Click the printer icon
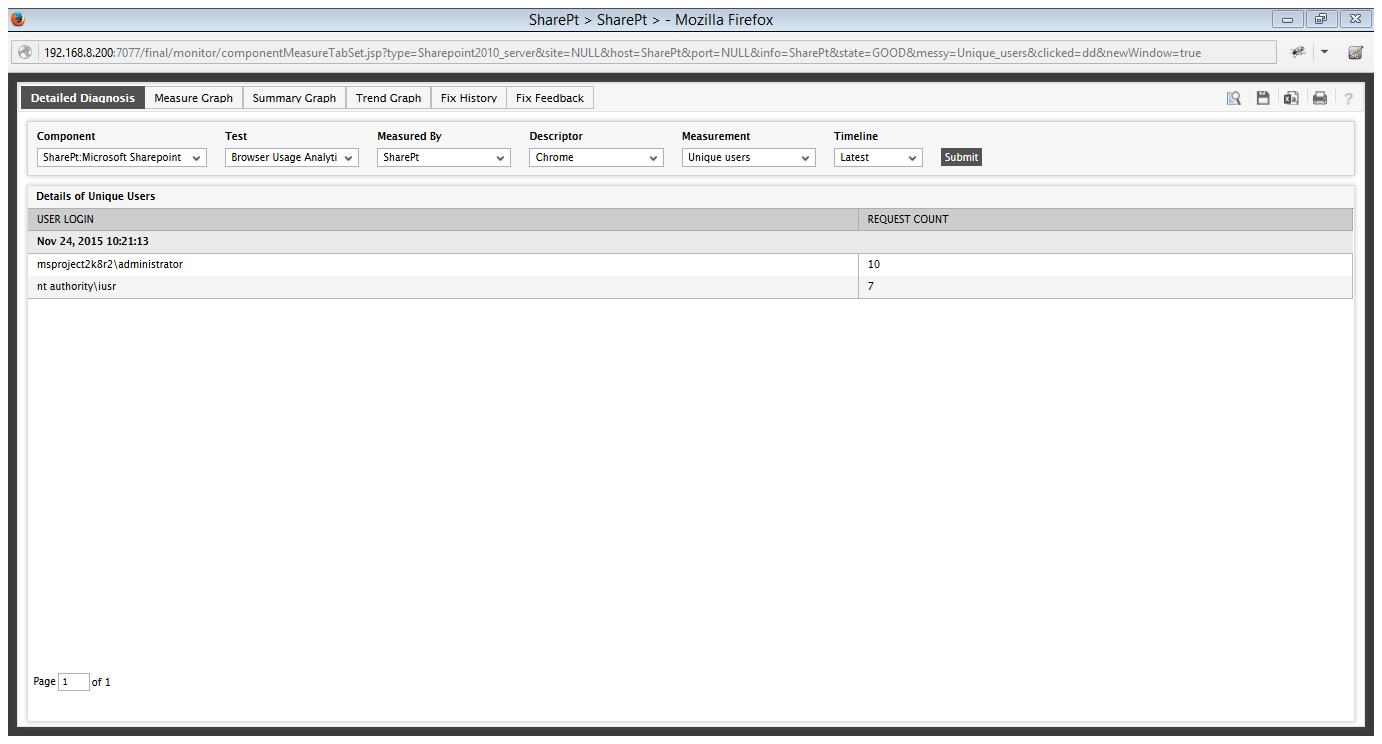 (1320, 98)
